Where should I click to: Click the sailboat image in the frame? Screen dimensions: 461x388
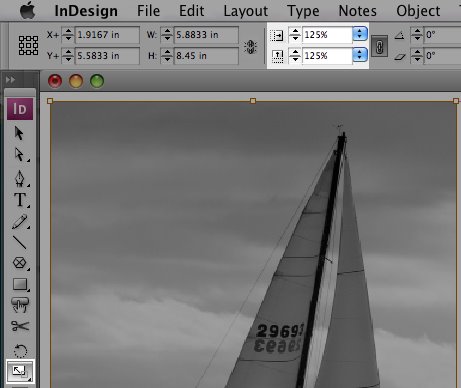[253, 244]
